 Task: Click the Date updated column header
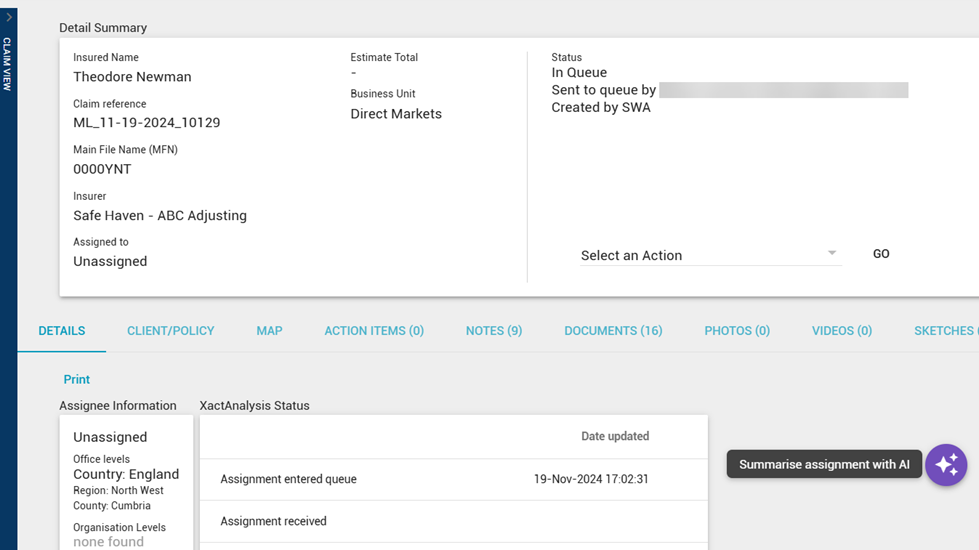coord(615,436)
